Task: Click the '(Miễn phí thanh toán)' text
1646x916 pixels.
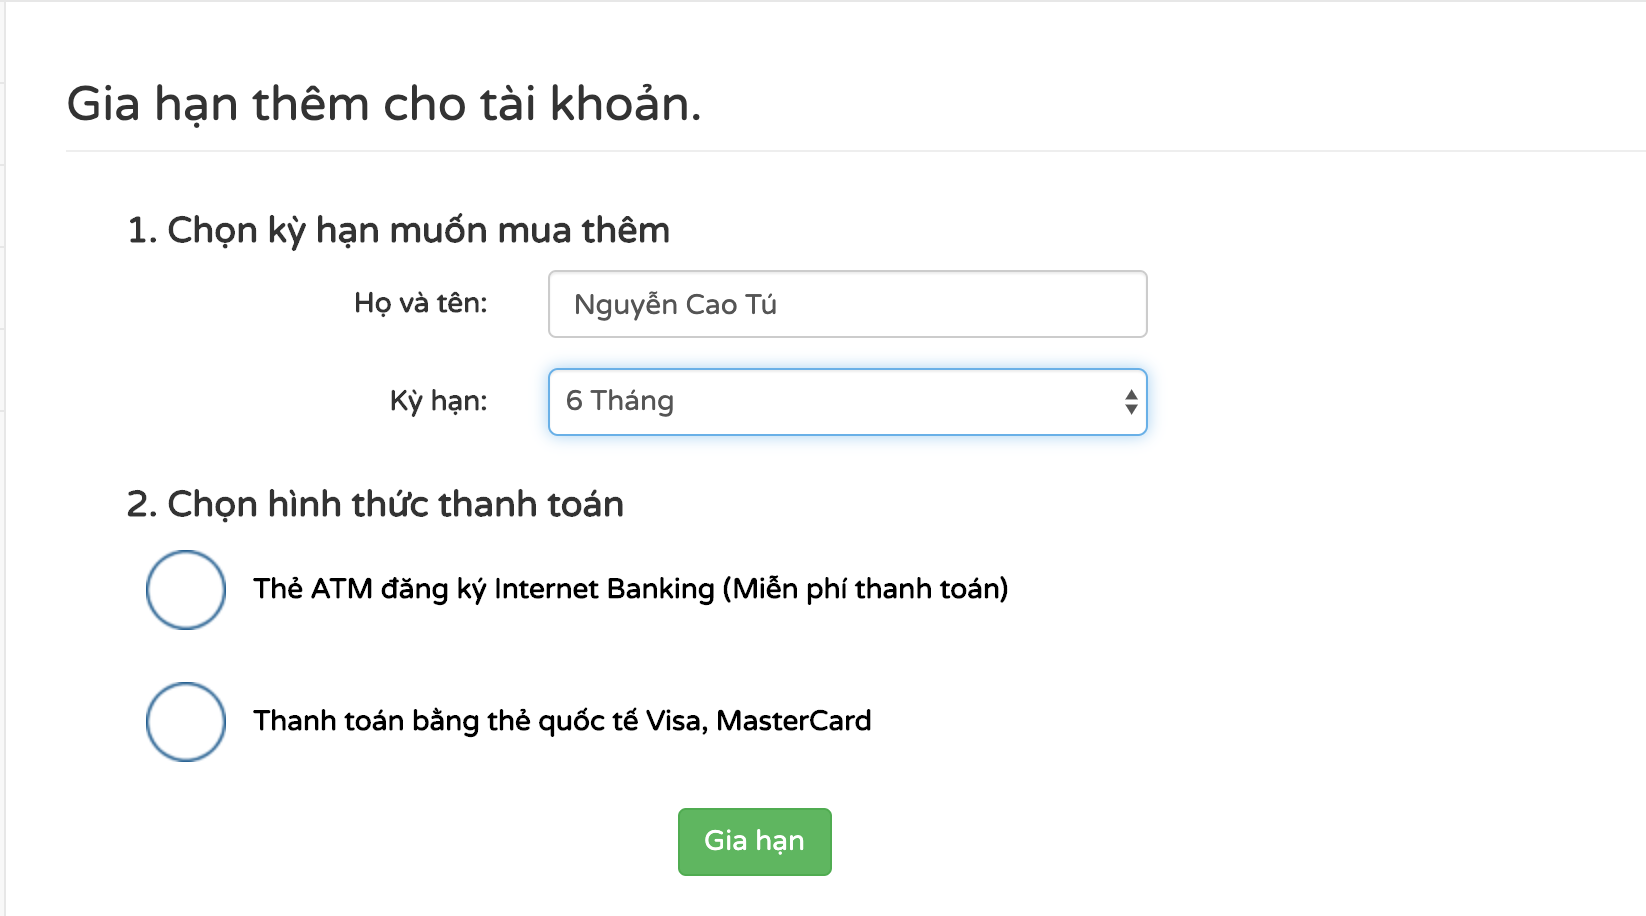Action: [865, 589]
